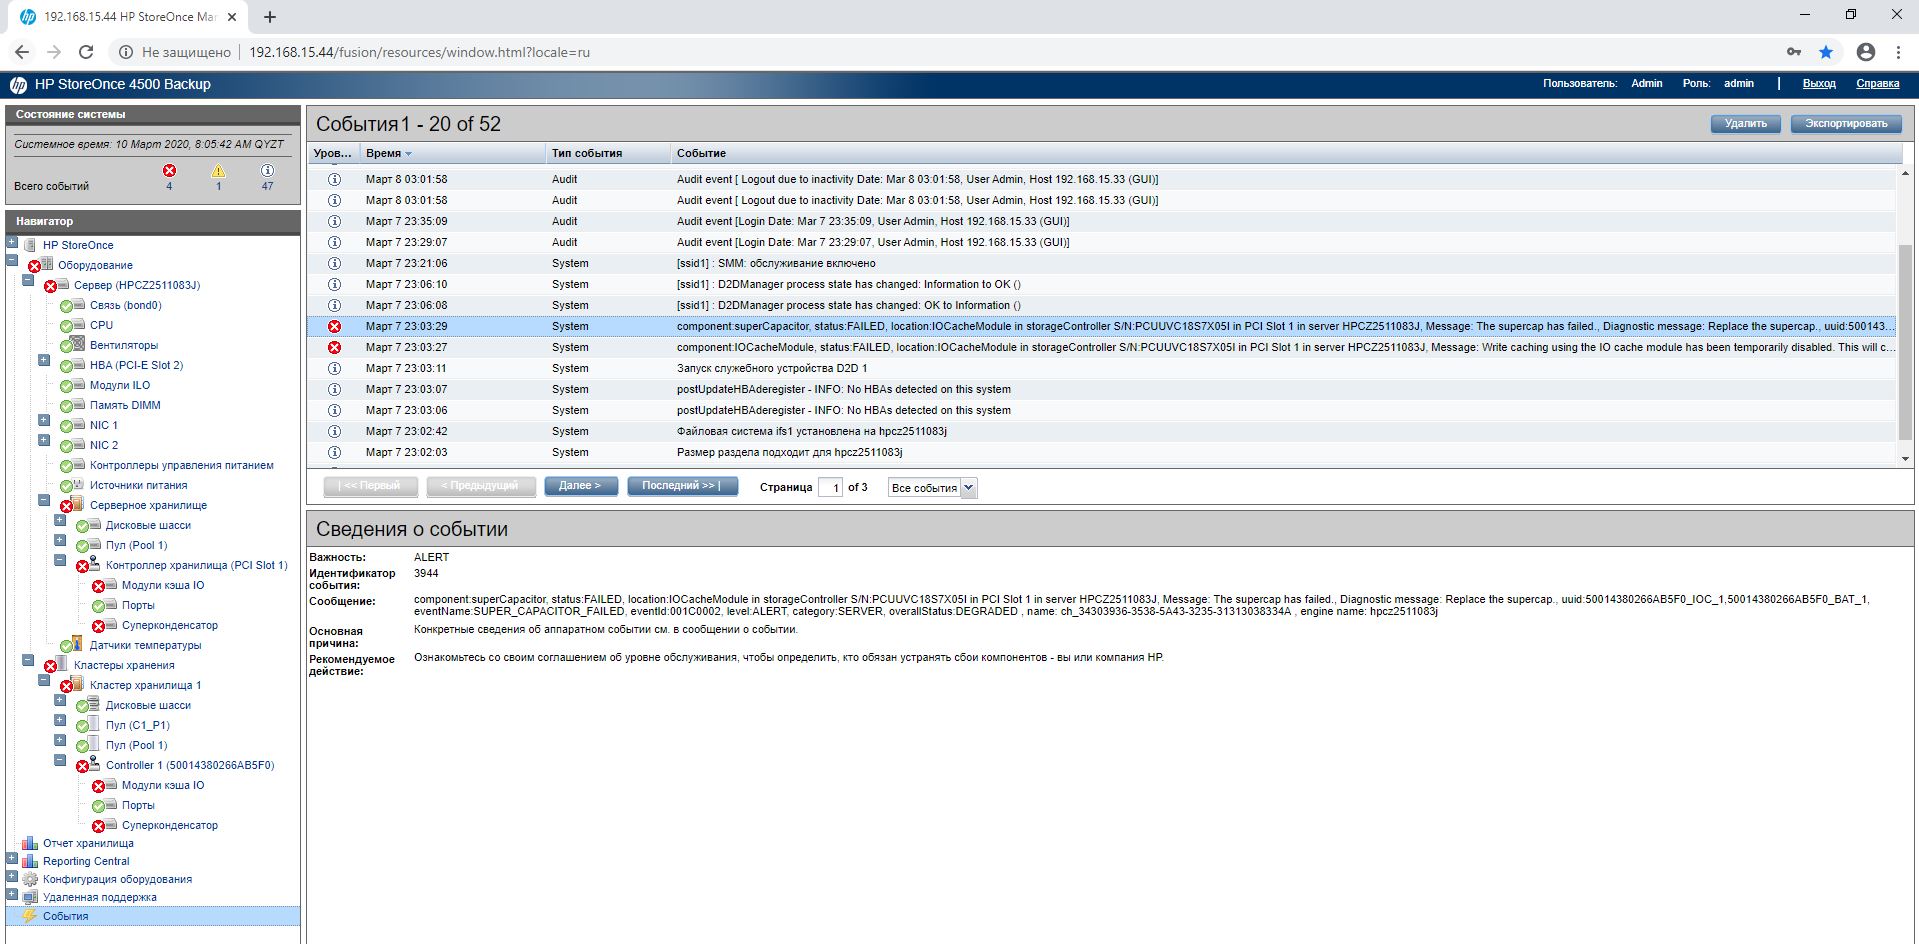Open the Все события filter dropdown
This screenshot has height=944, width=1919.
(931, 488)
